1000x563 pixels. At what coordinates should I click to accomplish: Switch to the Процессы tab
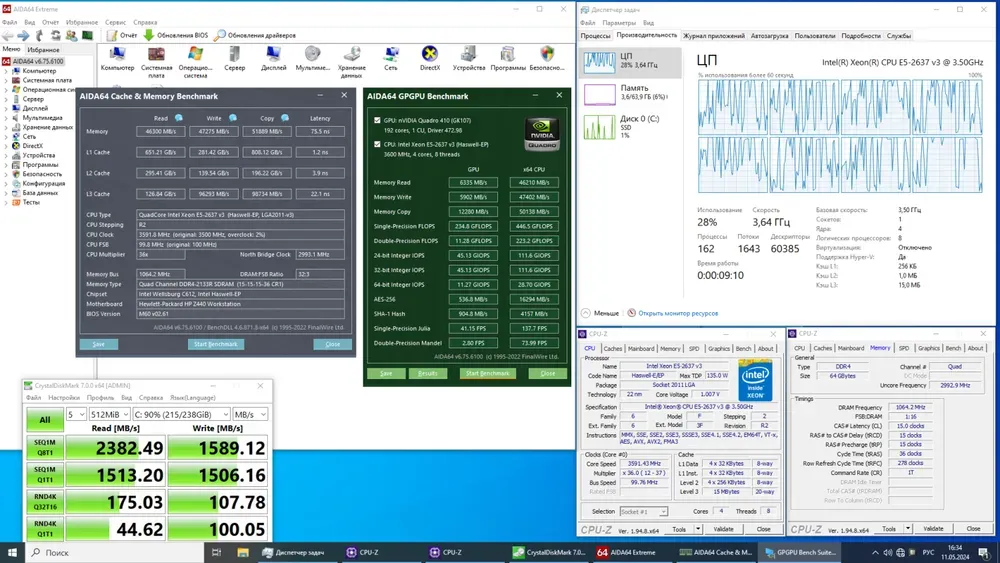tap(596, 35)
